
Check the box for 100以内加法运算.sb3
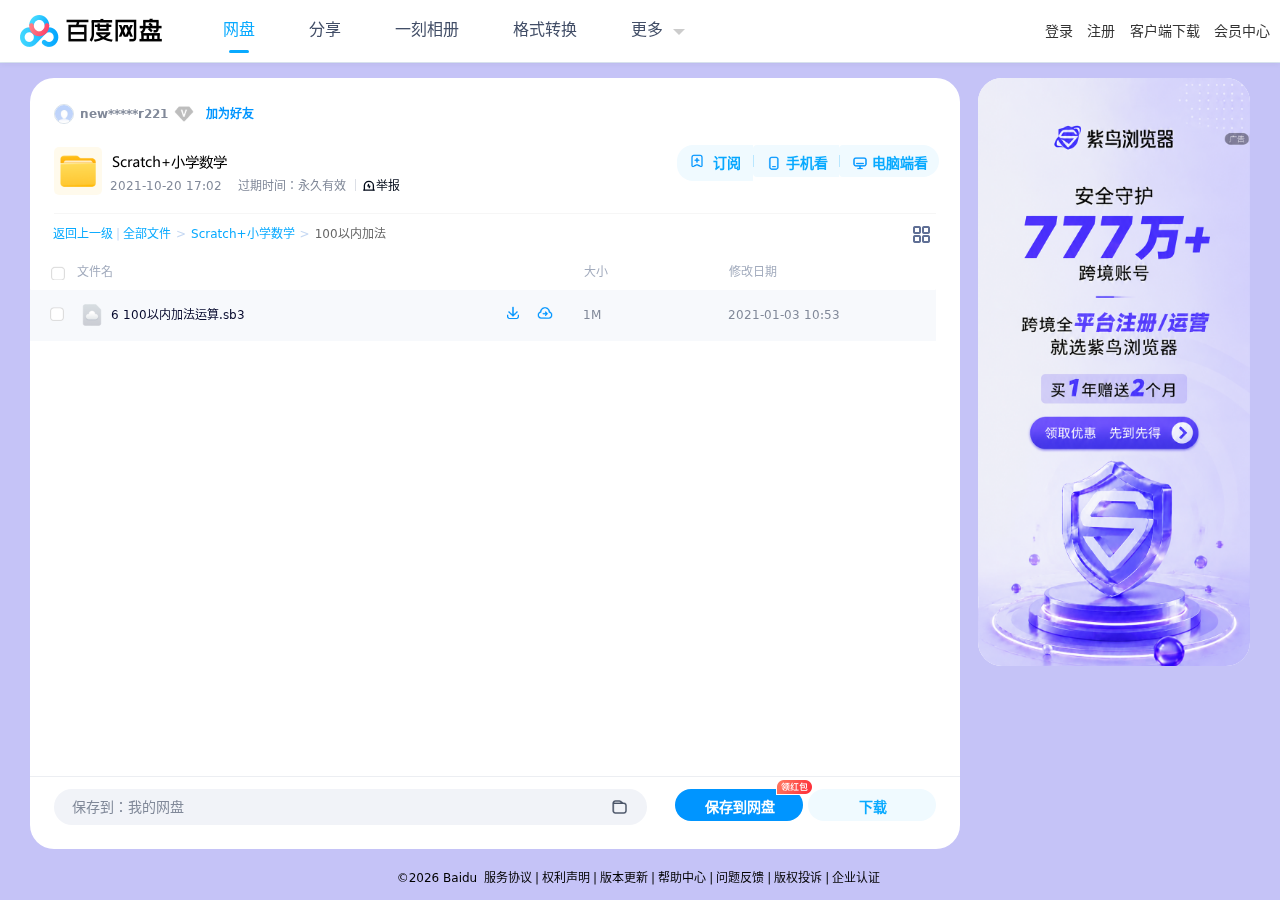pos(57,314)
